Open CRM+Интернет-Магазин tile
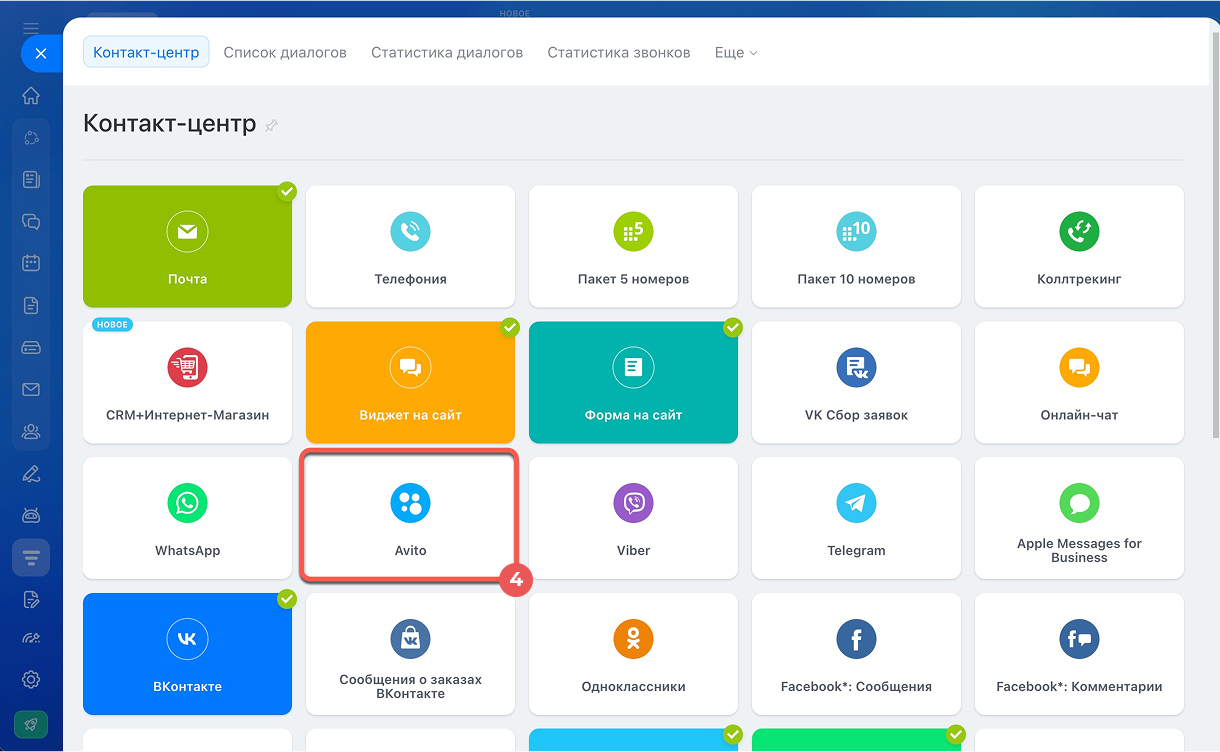Image resolution: width=1220 pixels, height=752 pixels. pyautogui.click(x=187, y=382)
